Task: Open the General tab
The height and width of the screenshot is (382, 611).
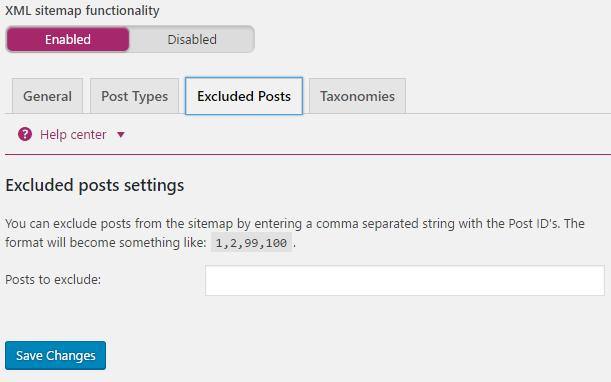Action: point(48,96)
